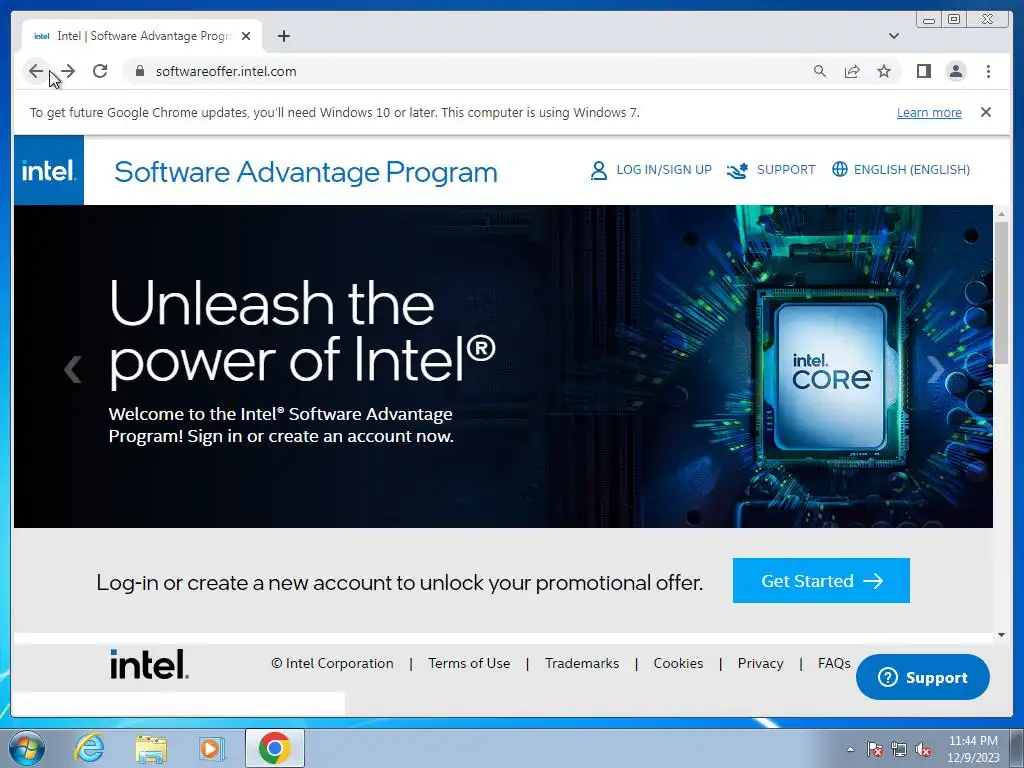Open Windows Explorer folder from taskbar
This screenshot has width=1024, height=768.
151,748
